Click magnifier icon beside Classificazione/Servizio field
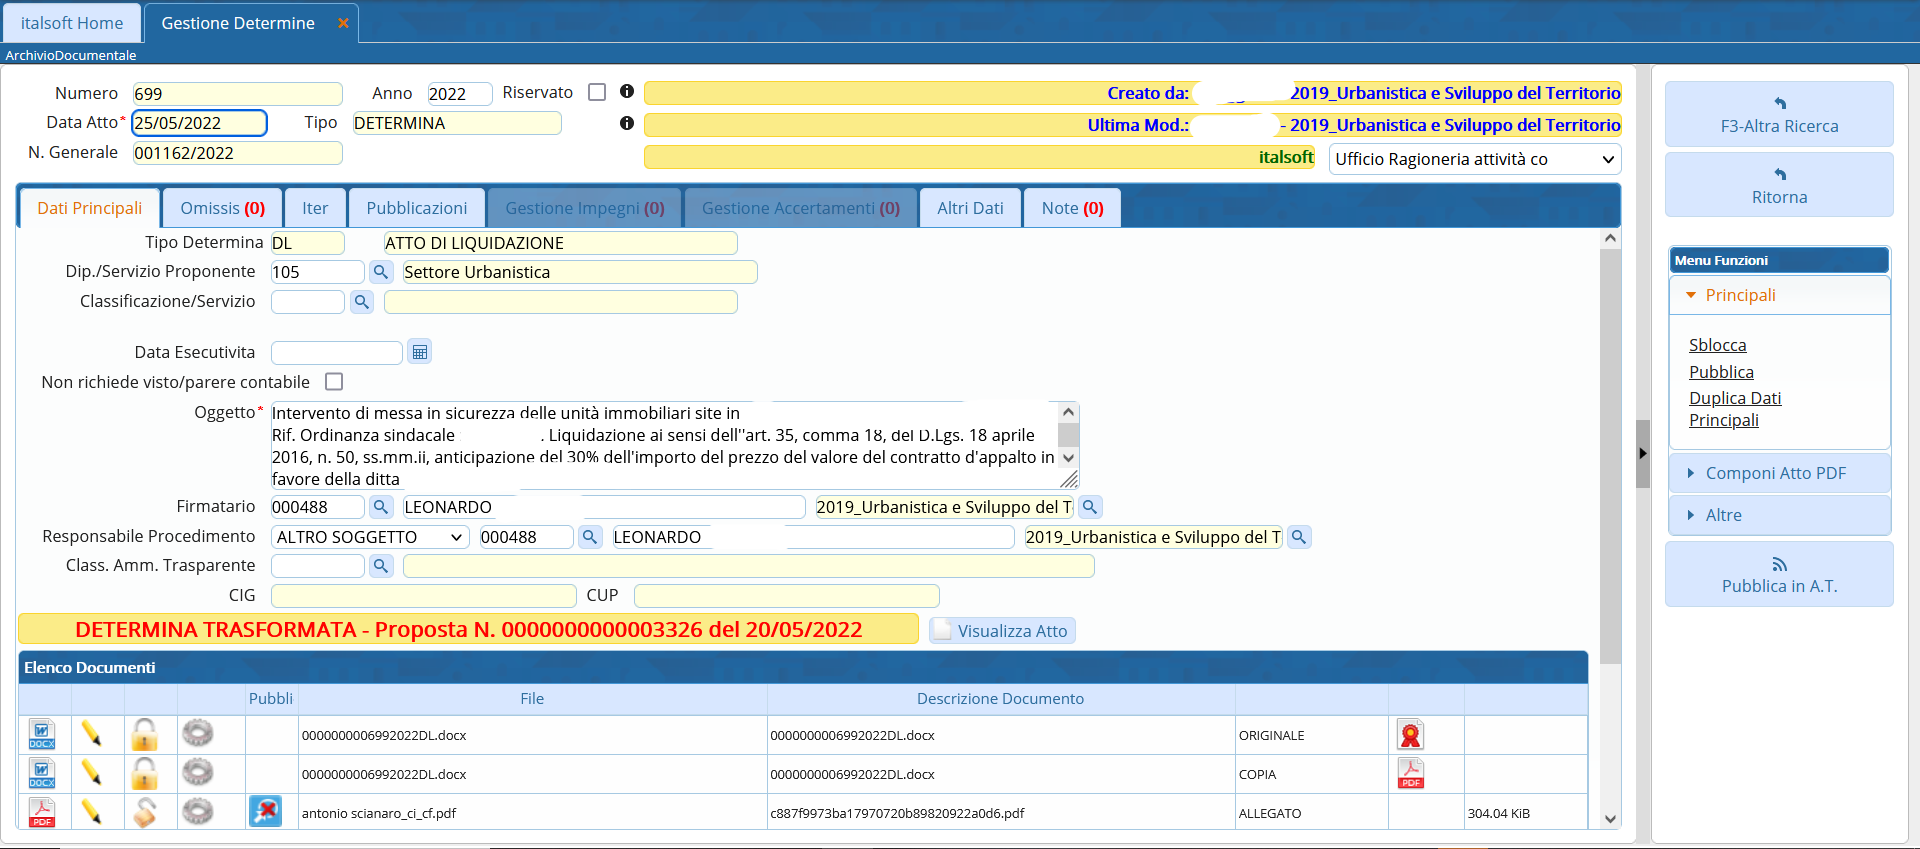Screen dimensions: 1920x849 point(362,302)
